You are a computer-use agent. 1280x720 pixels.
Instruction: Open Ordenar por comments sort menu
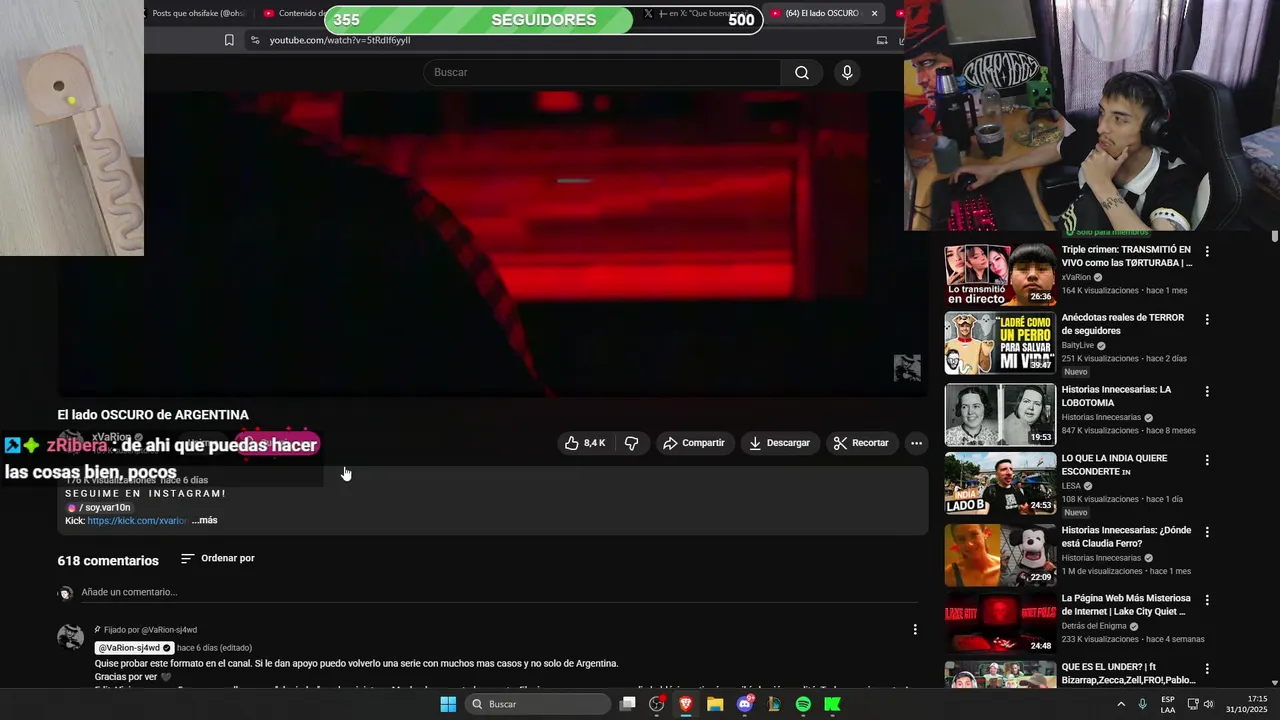coord(218,558)
